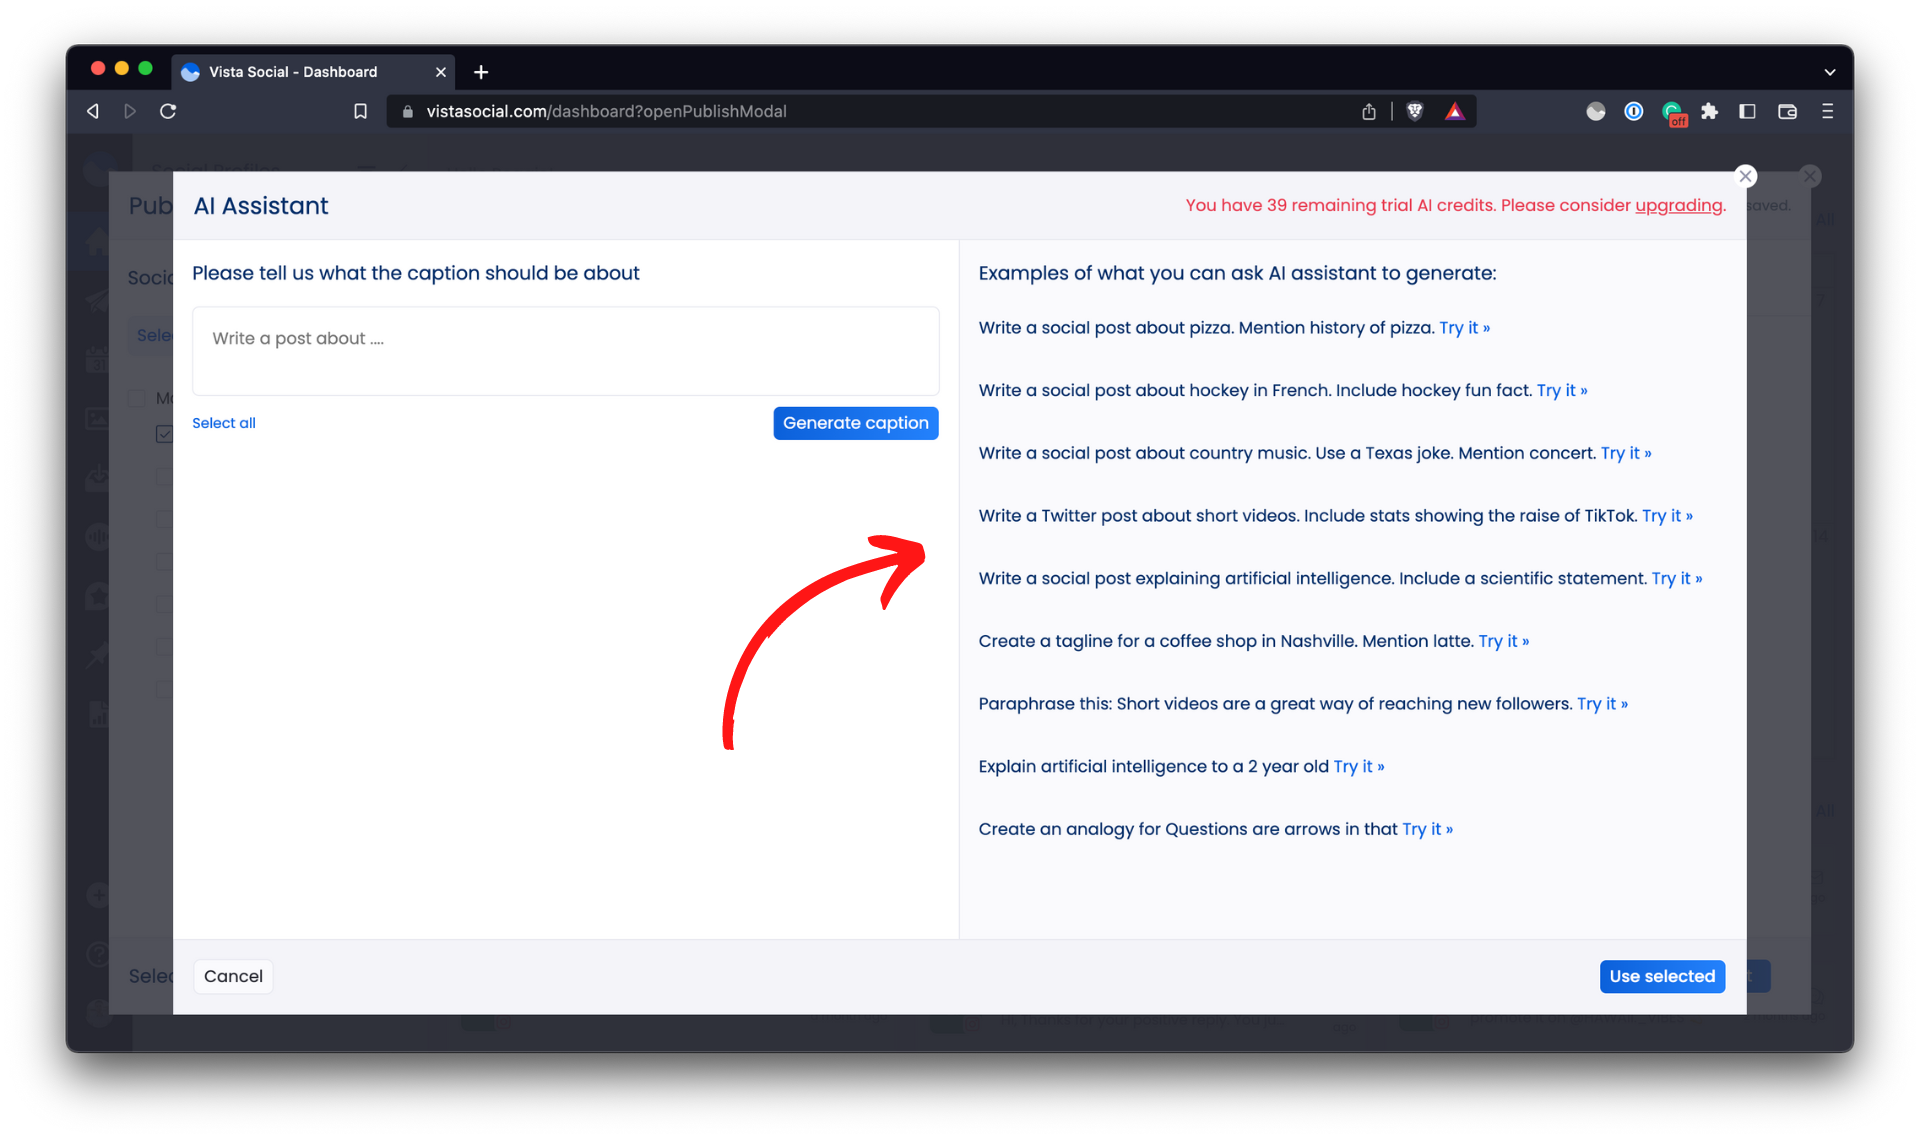This screenshot has width=1920, height=1134.
Task: Click the 'Please tell us what the caption should be about' text
Action: (x=416, y=273)
